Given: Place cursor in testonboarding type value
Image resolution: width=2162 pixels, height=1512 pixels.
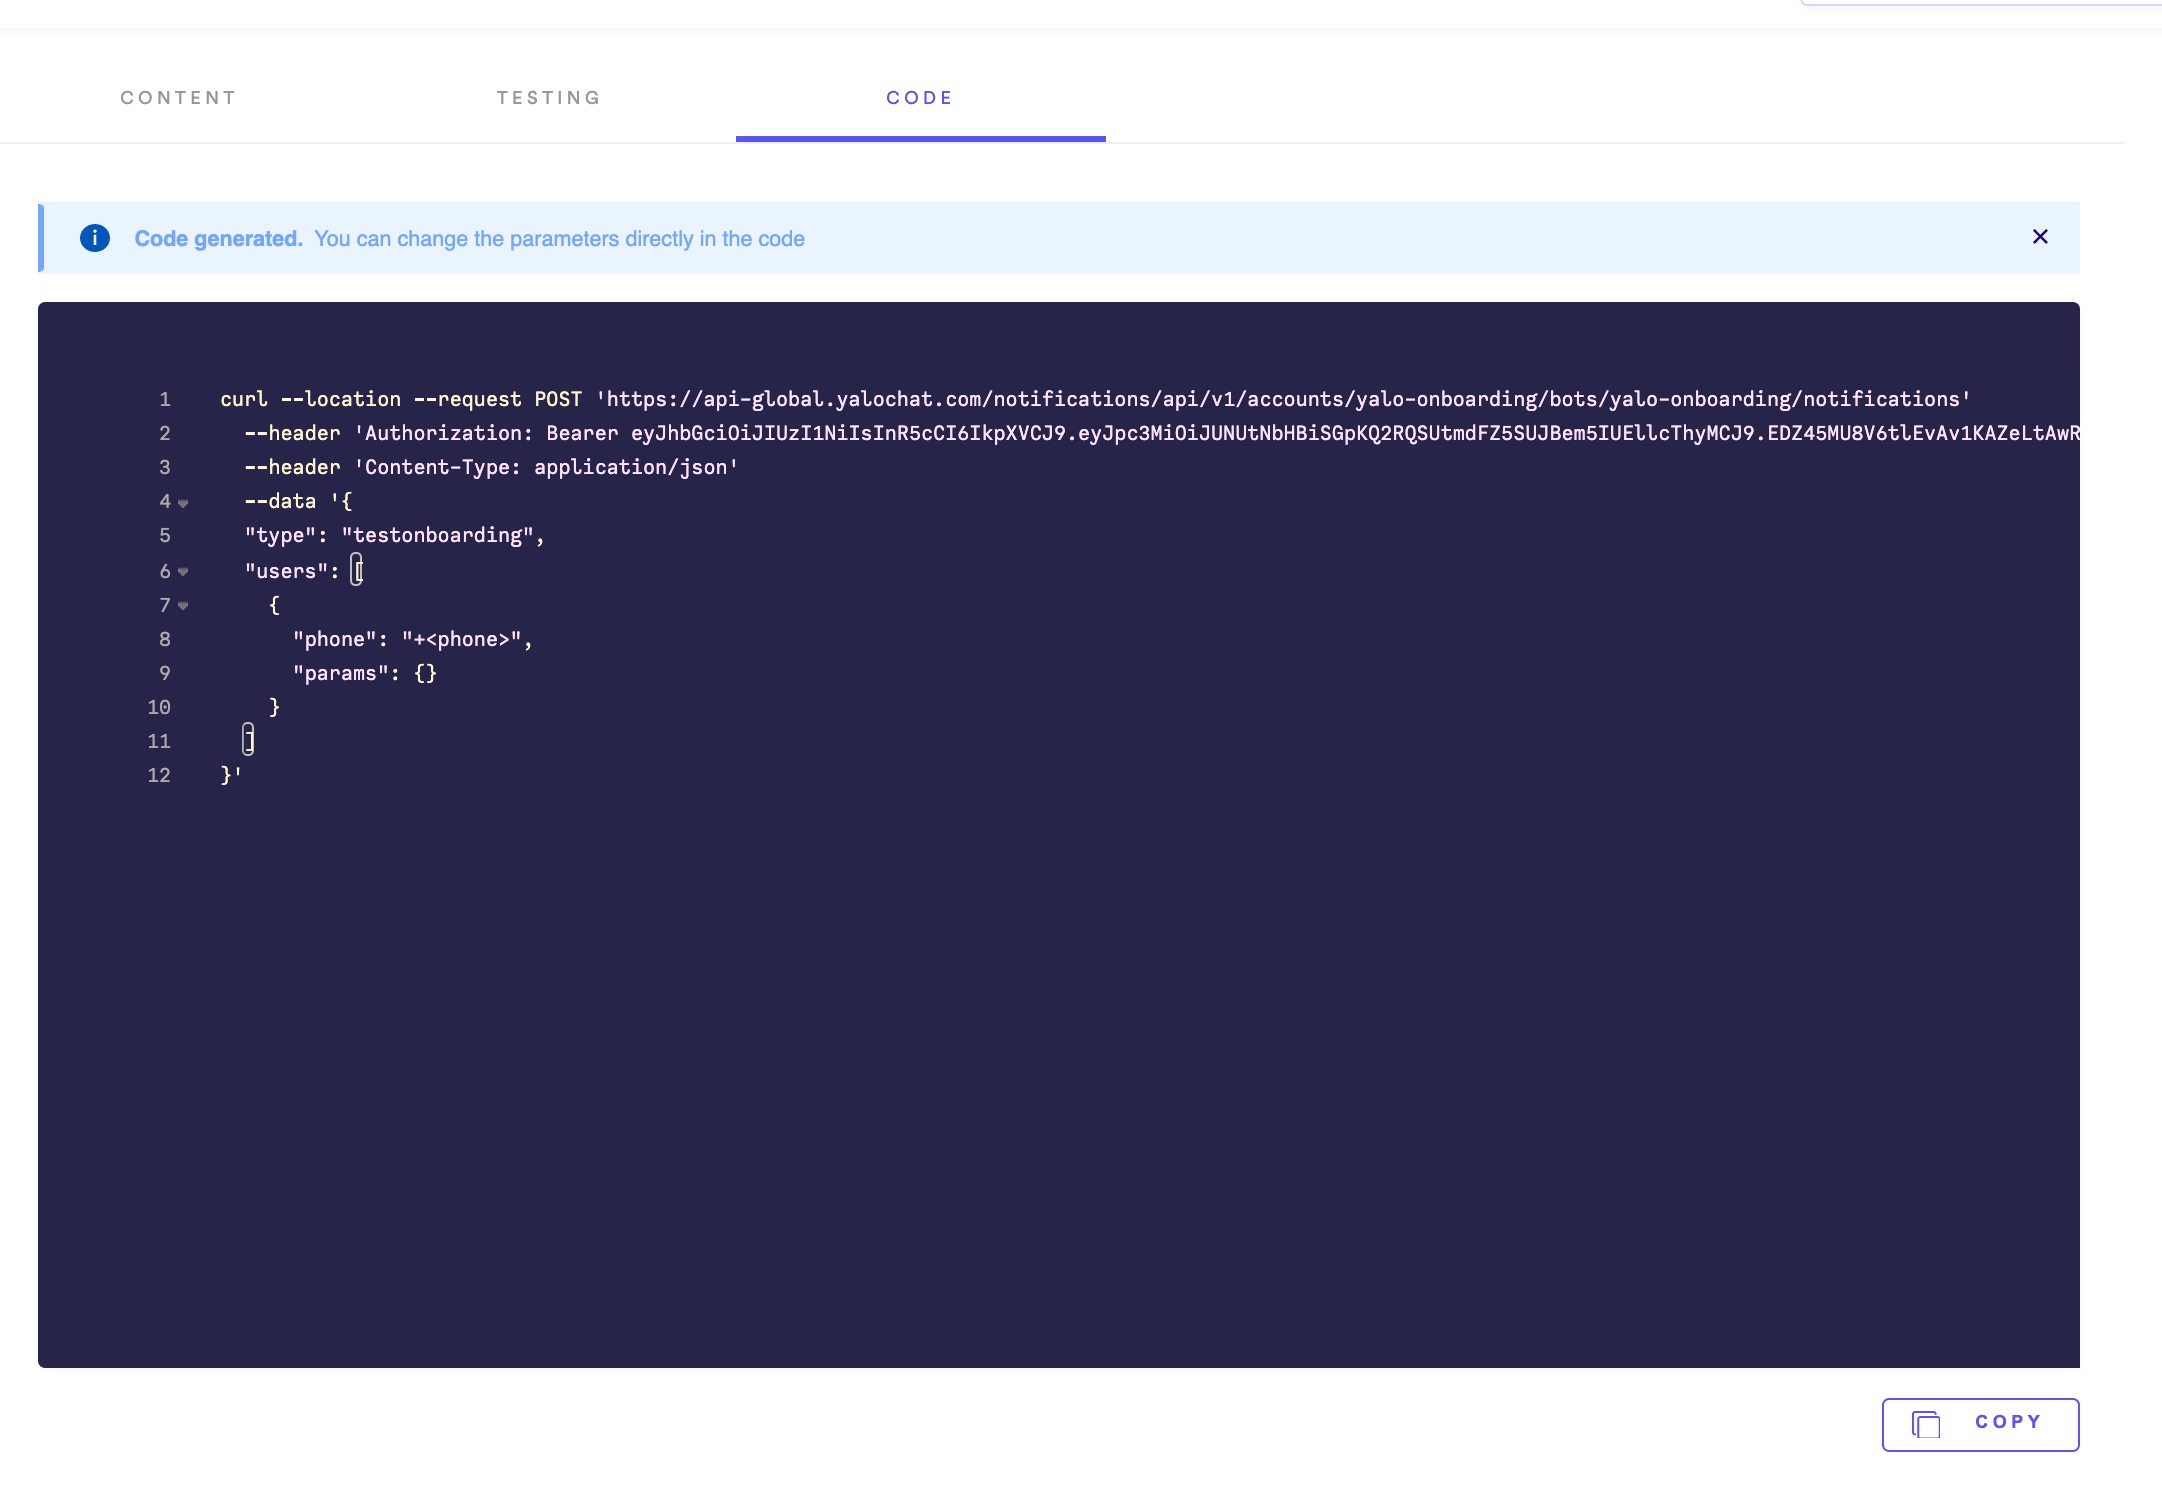Looking at the screenshot, I should (438, 536).
